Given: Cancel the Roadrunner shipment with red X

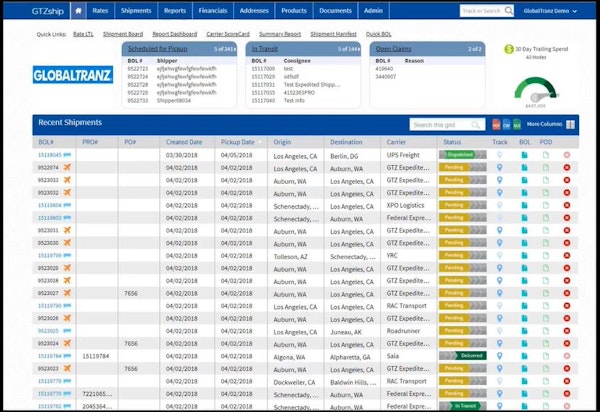Looking at the screenshot, I should click(567, 331).
